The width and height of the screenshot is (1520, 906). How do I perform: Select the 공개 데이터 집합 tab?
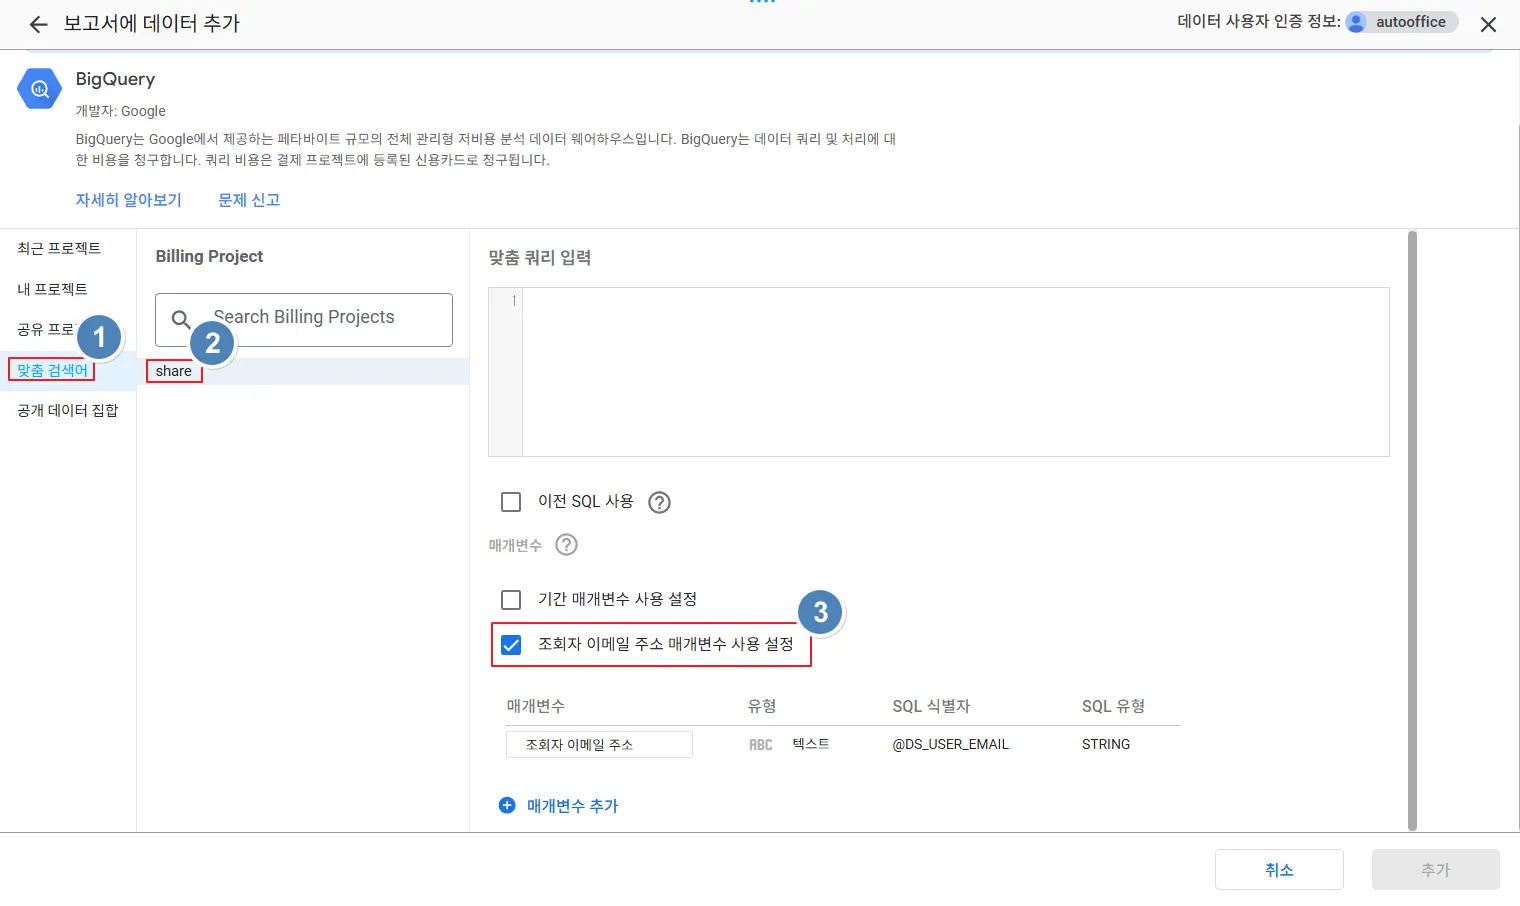click(x=68, y=410)
